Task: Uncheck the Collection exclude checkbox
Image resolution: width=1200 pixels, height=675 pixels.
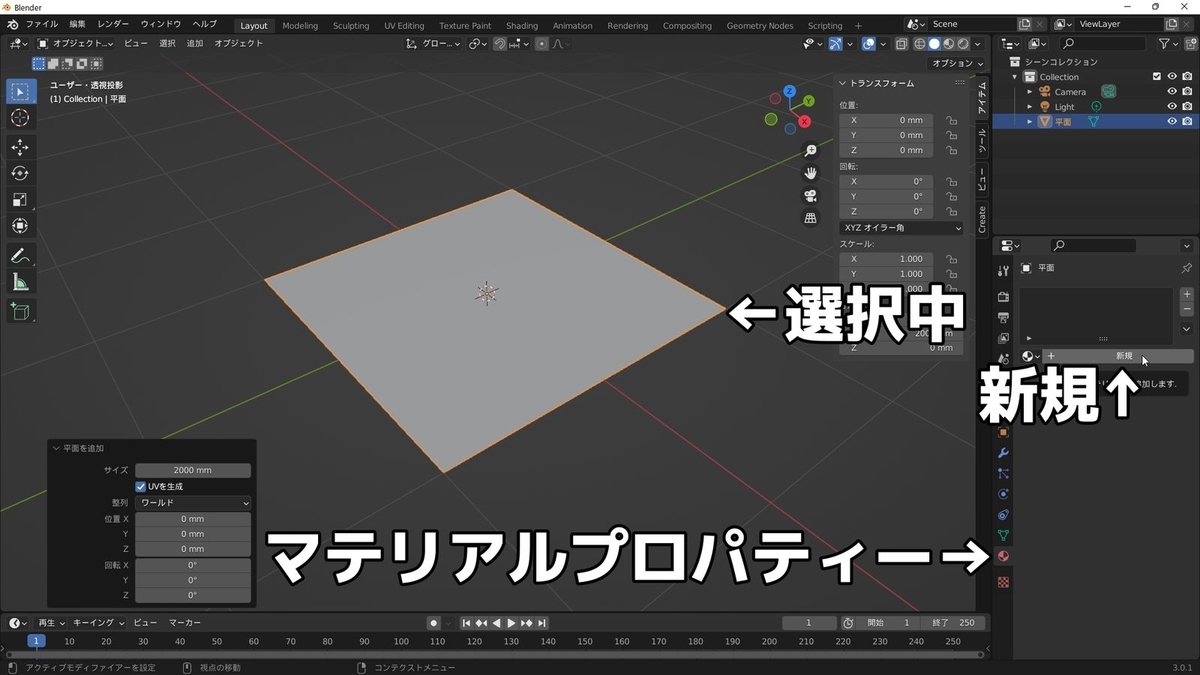Action: [x=1157, y=76]
